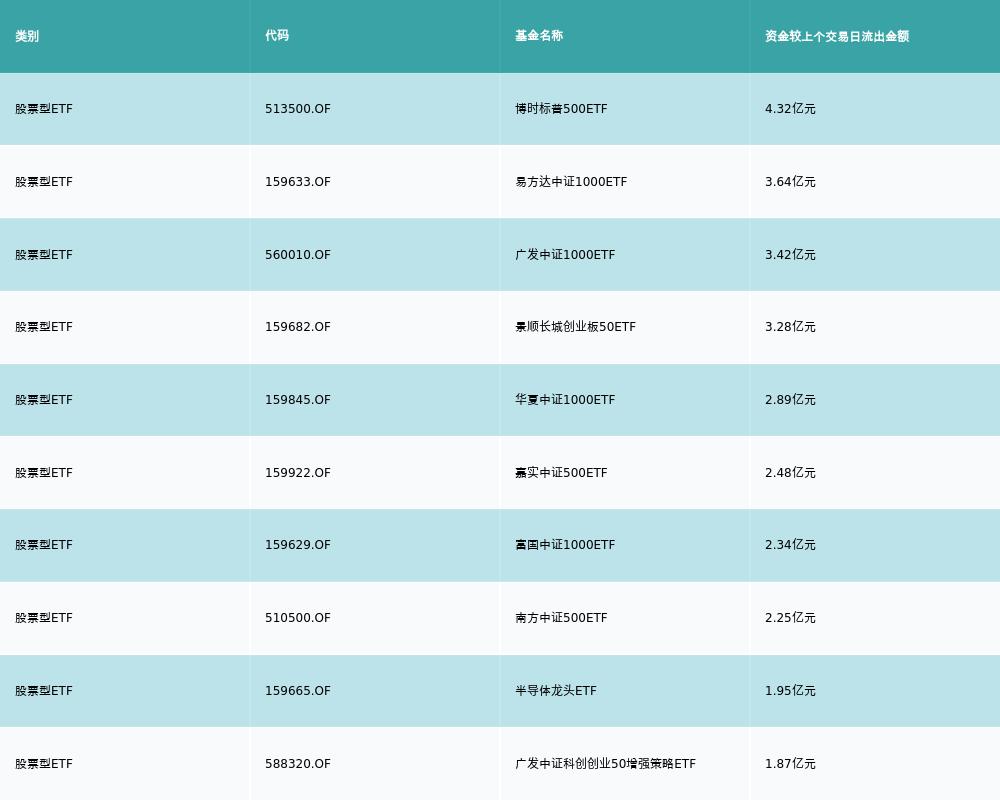Click the 2.48亿元 outflow value
The height and width of the screenshot is (800, 1000).
coord(790,473)
